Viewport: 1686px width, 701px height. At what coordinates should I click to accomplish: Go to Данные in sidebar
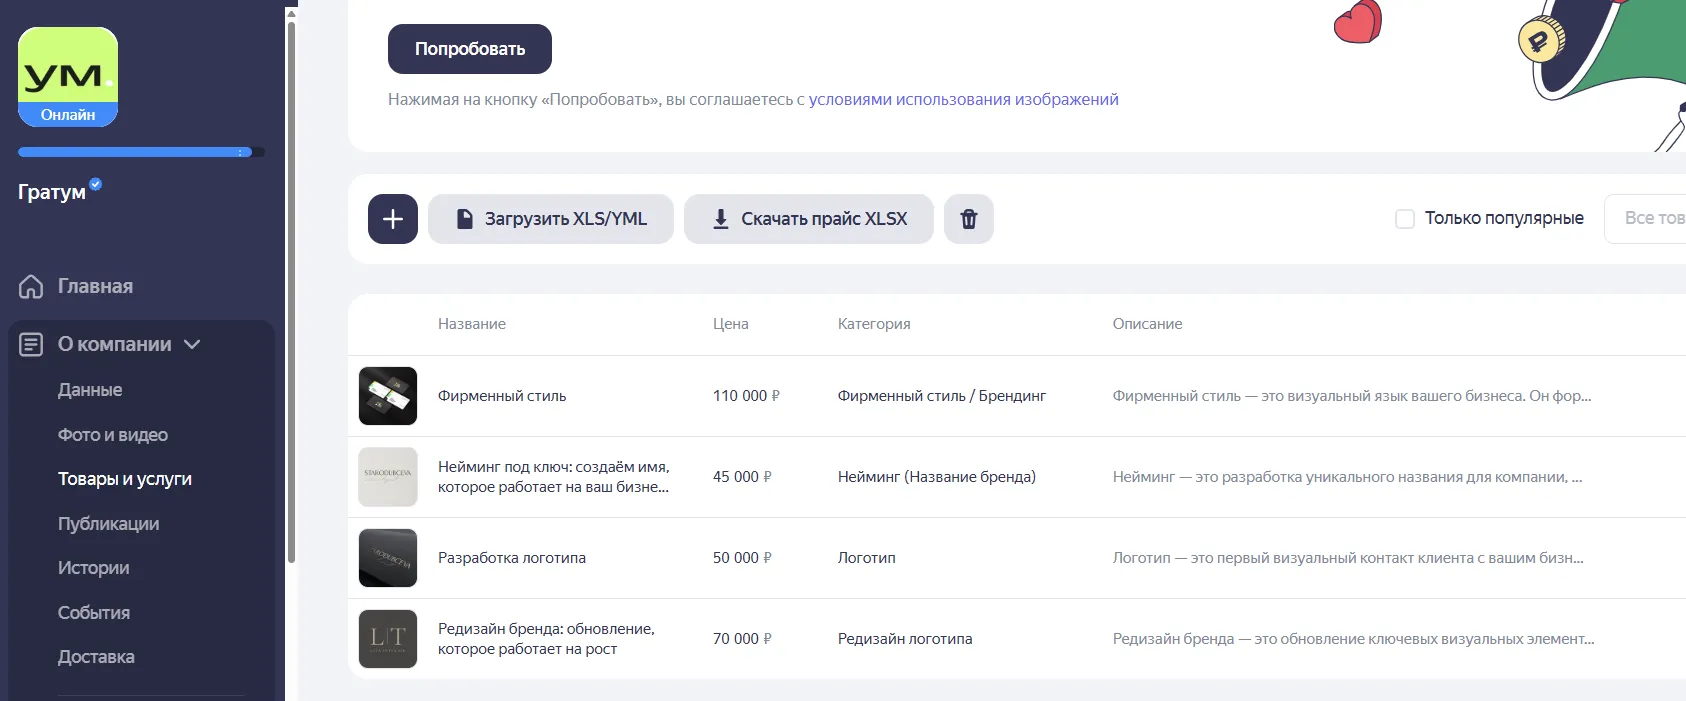point(90,390)
